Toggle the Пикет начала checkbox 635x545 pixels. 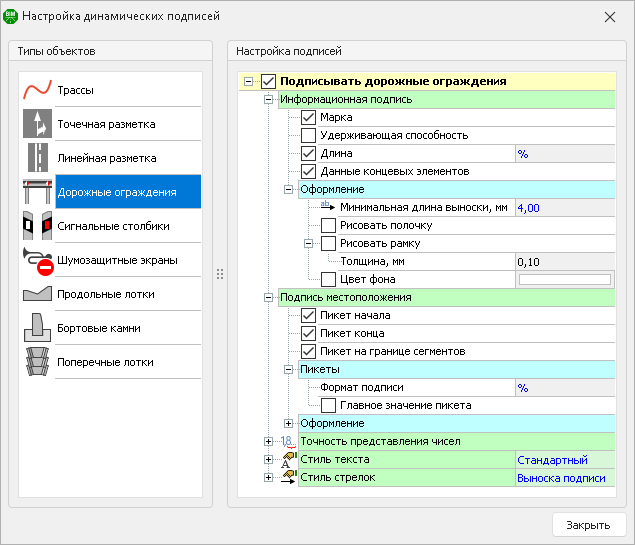tap(308, 316)
